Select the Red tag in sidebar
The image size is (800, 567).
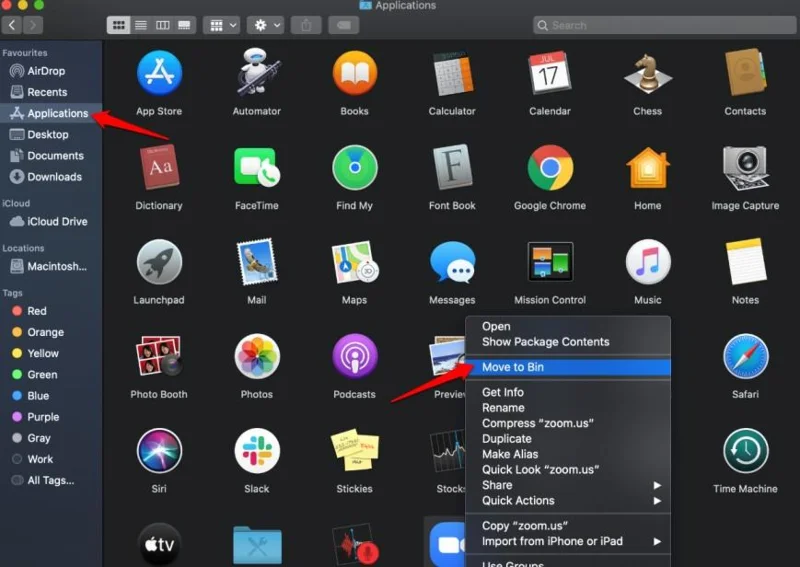[51, 311]
